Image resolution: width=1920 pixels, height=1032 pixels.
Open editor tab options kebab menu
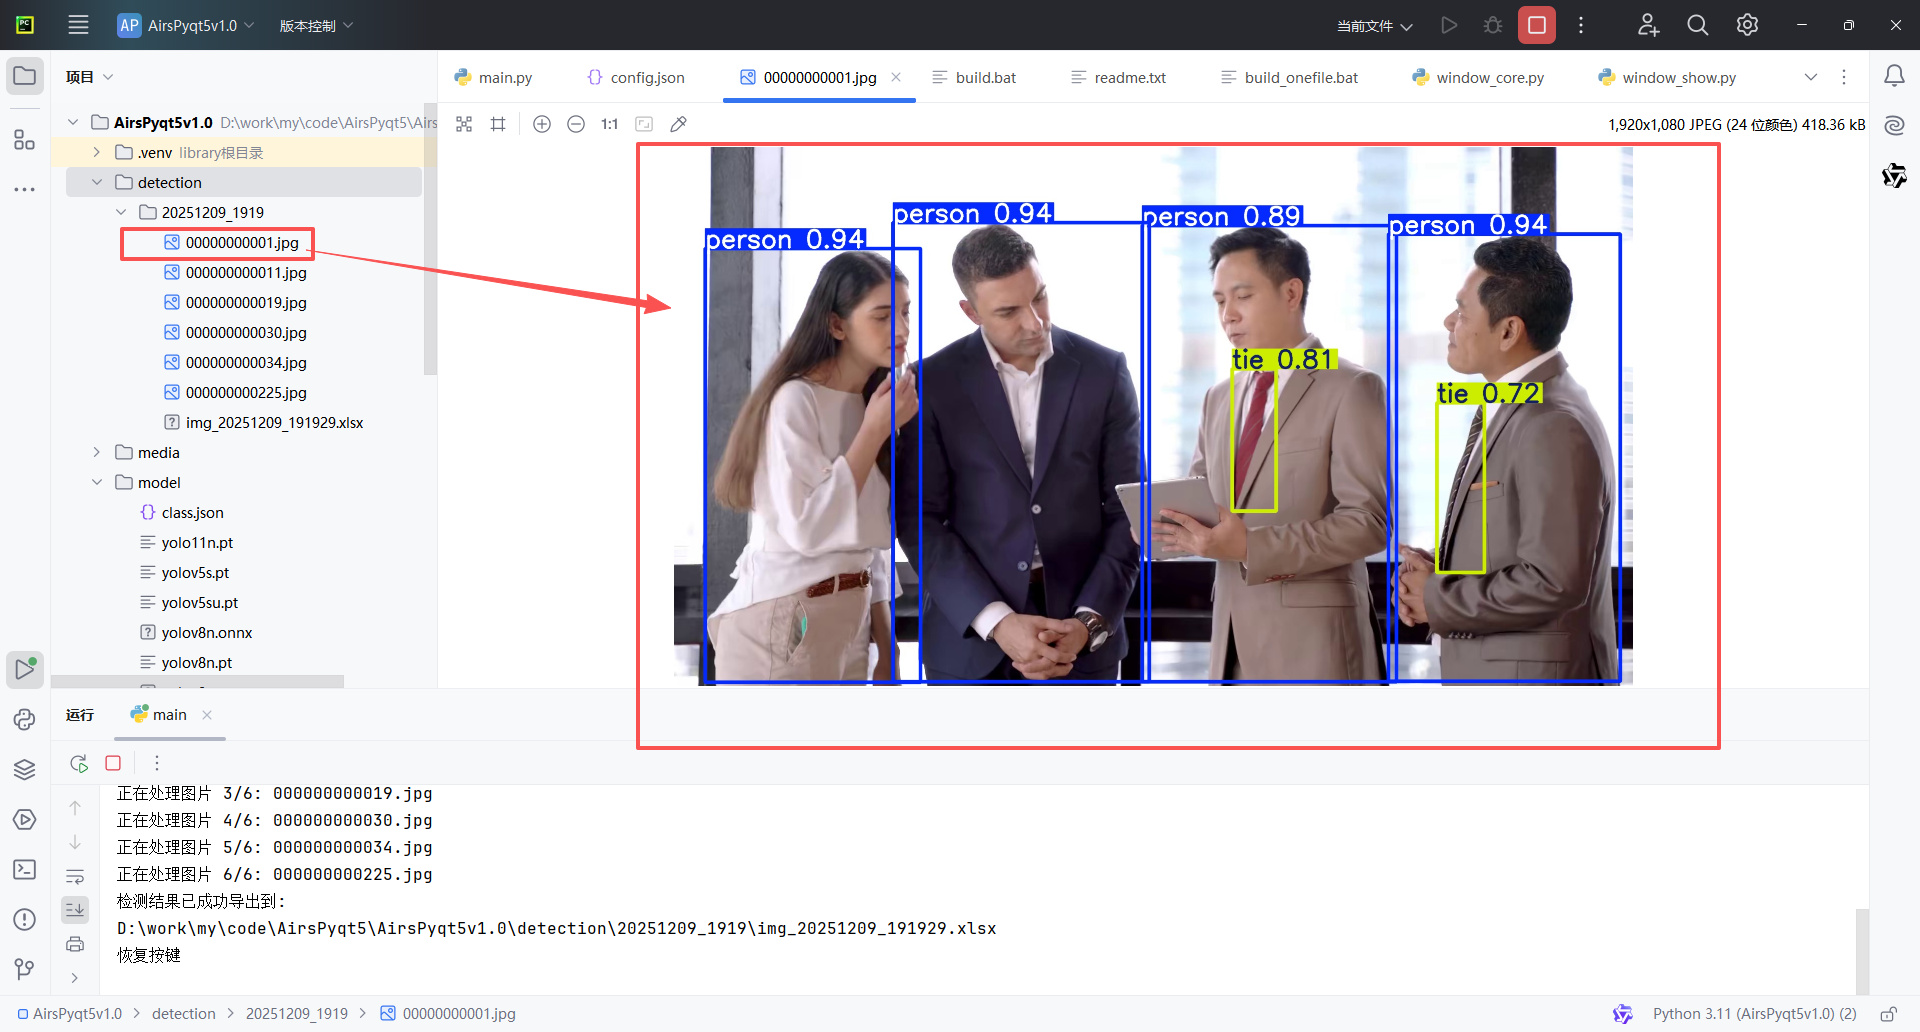coord(1844,77)
